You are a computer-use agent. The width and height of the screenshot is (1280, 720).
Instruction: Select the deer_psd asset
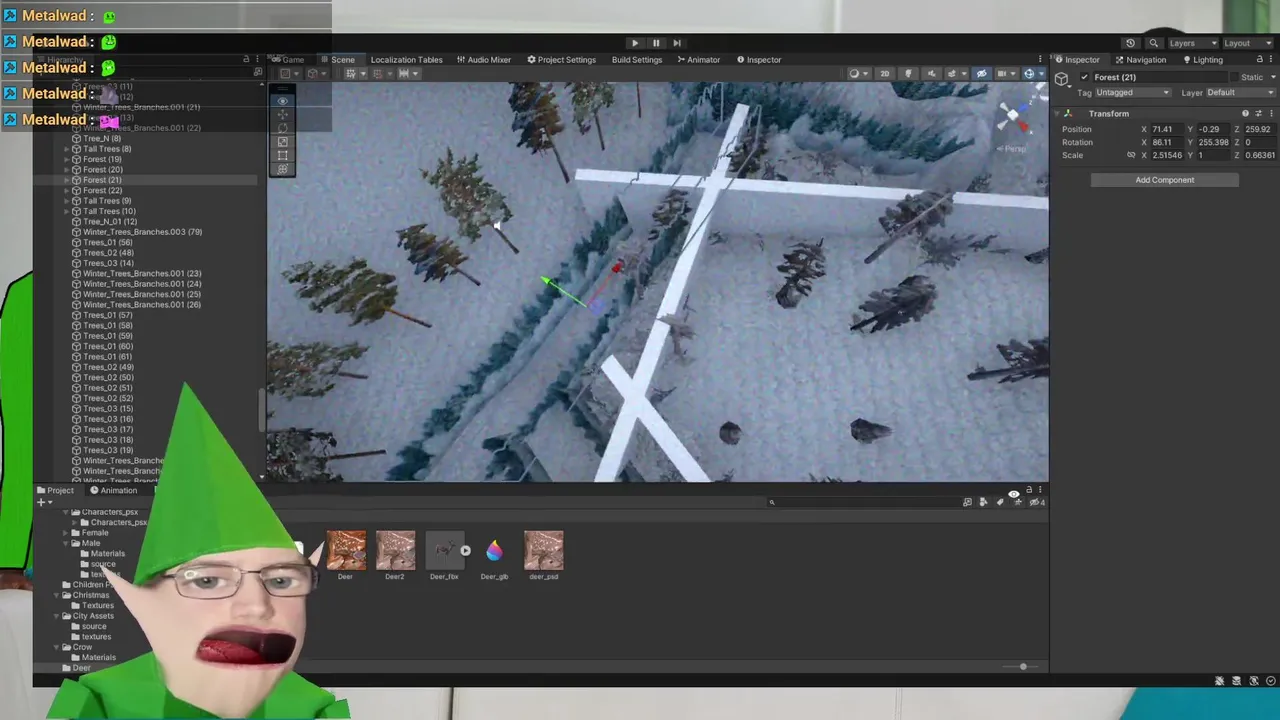click(x=544, y=556)
